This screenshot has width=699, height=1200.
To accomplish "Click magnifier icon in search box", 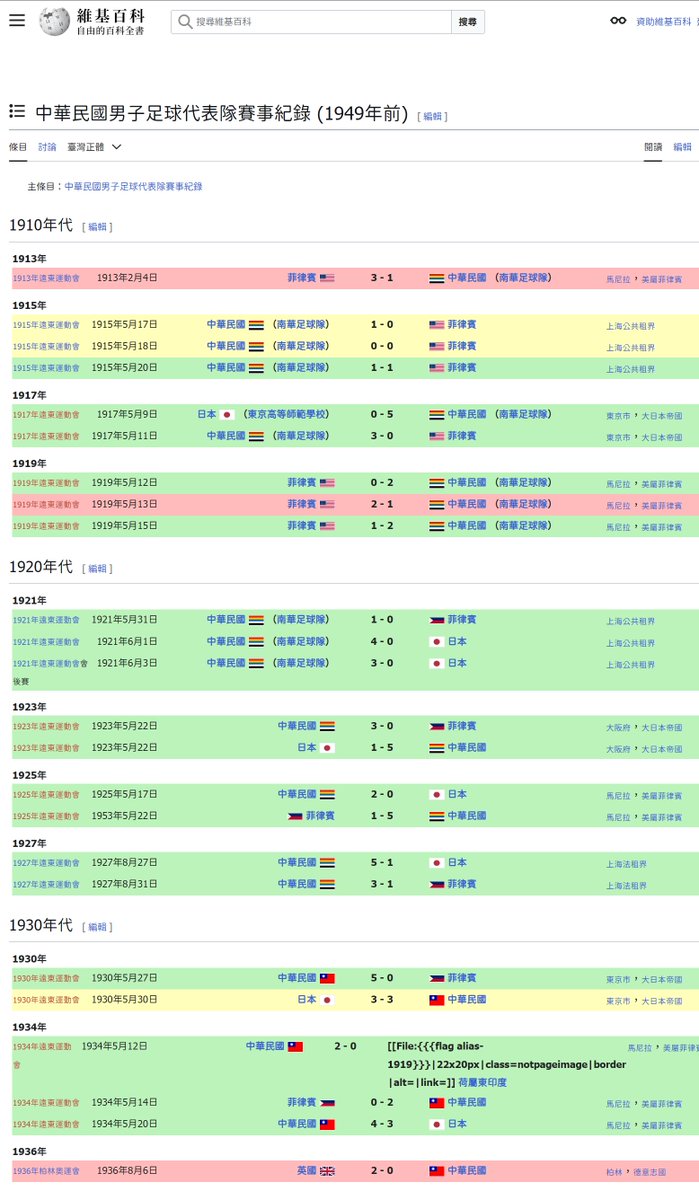I will point(185,21).
